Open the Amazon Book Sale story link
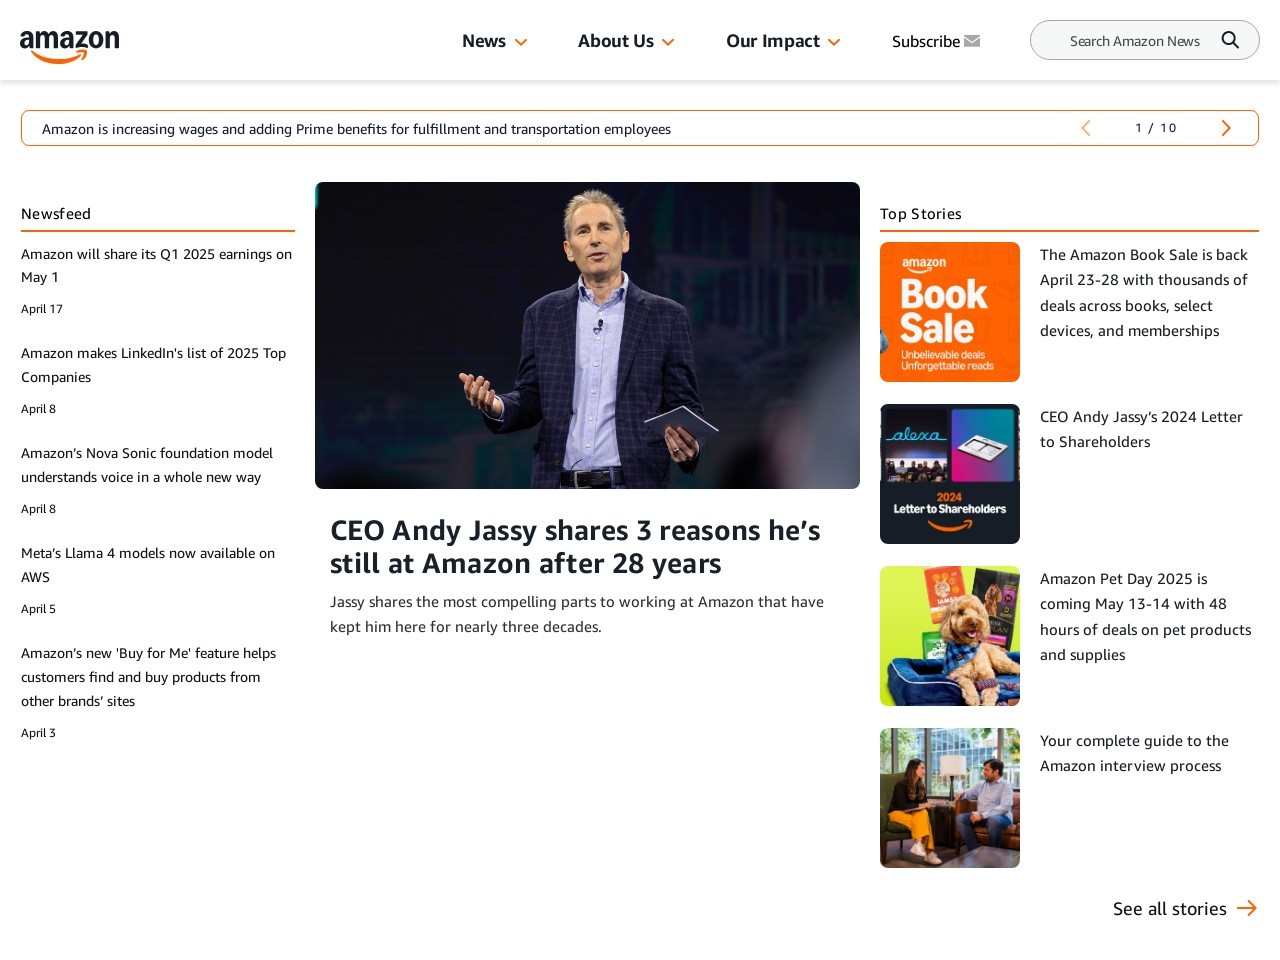This screenshot has width=1280, height=960. pyautogui.click(x=1144, y=293)
